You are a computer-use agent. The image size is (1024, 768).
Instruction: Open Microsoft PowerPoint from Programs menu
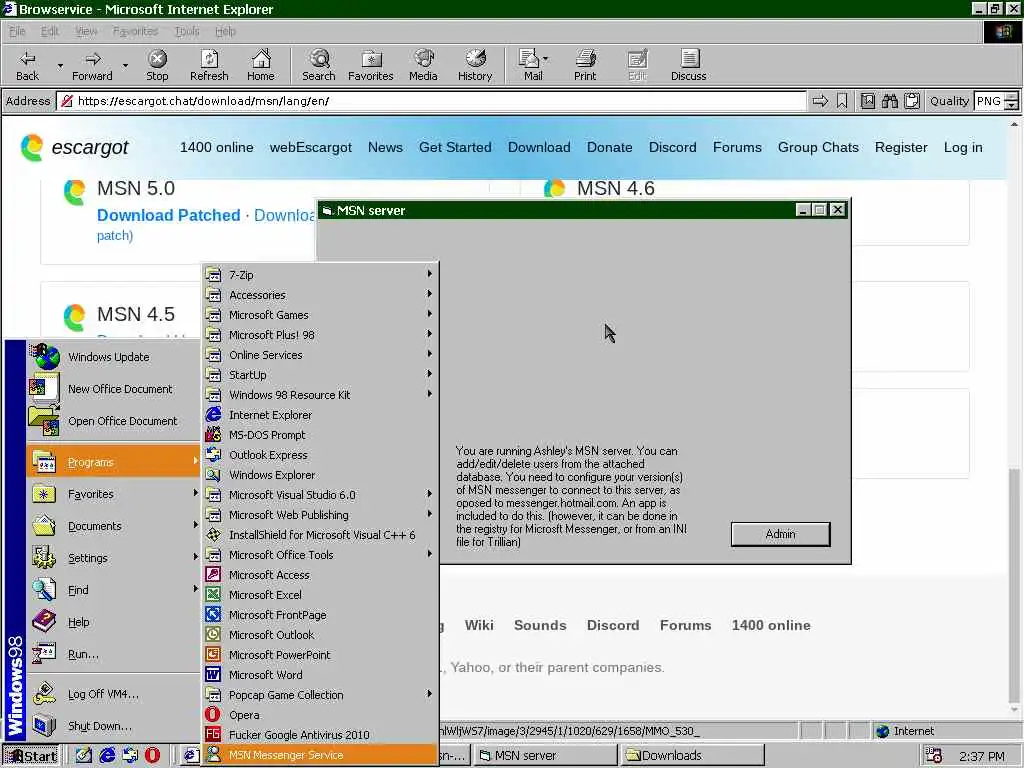pyautogui.click(x=320, y=655)
